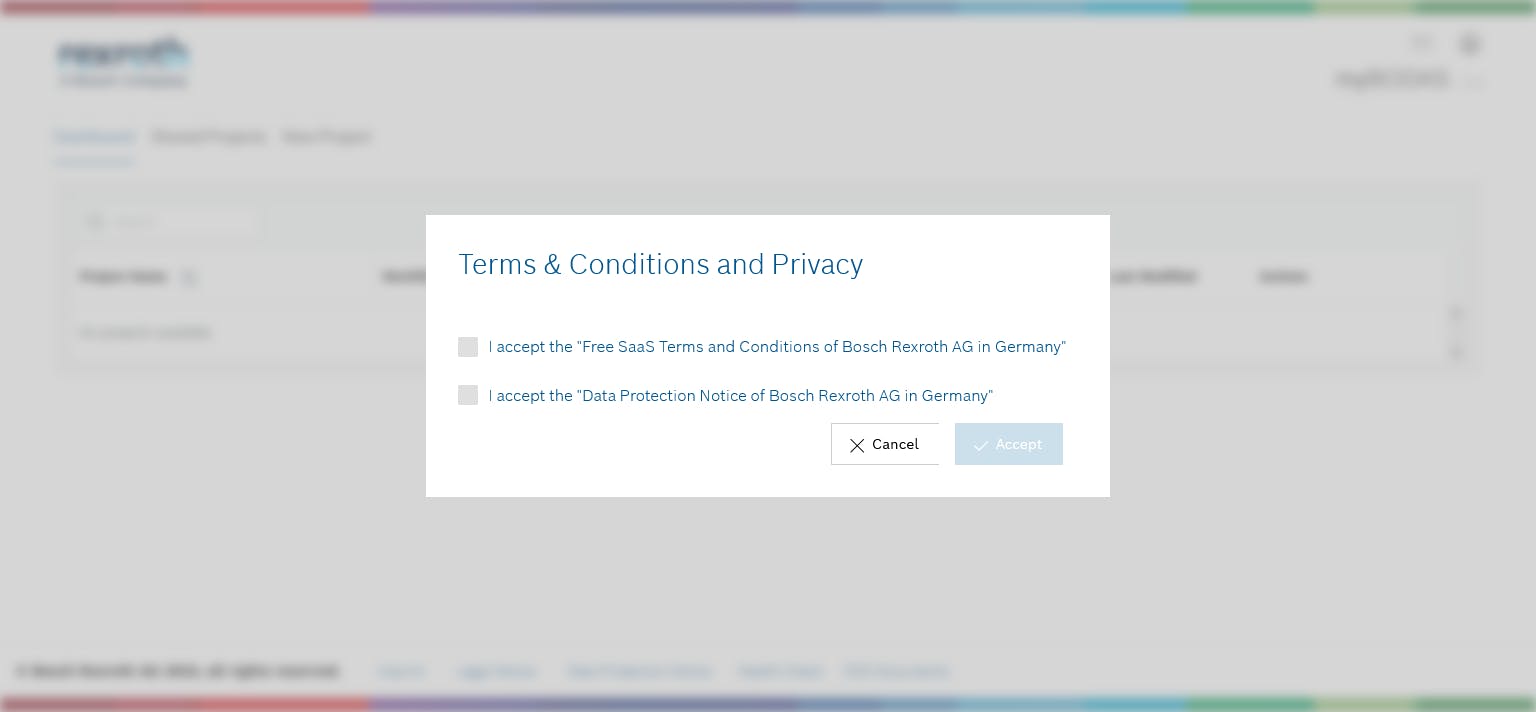1536x712 pixels.
Task: Click the magnifier icon in the search box
Action: 95,221
